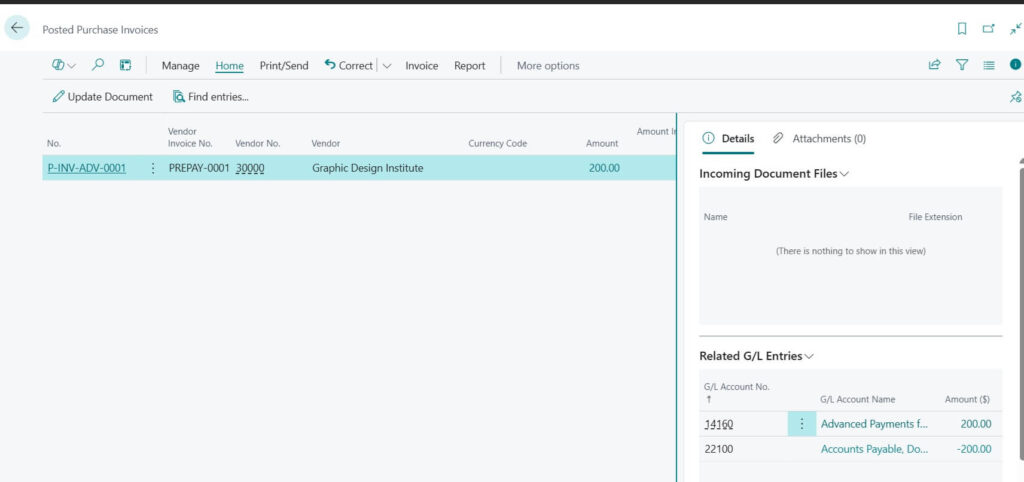Switch layout with the list view icon
This screenshot has width=1024, height=482.
point(989,65)
